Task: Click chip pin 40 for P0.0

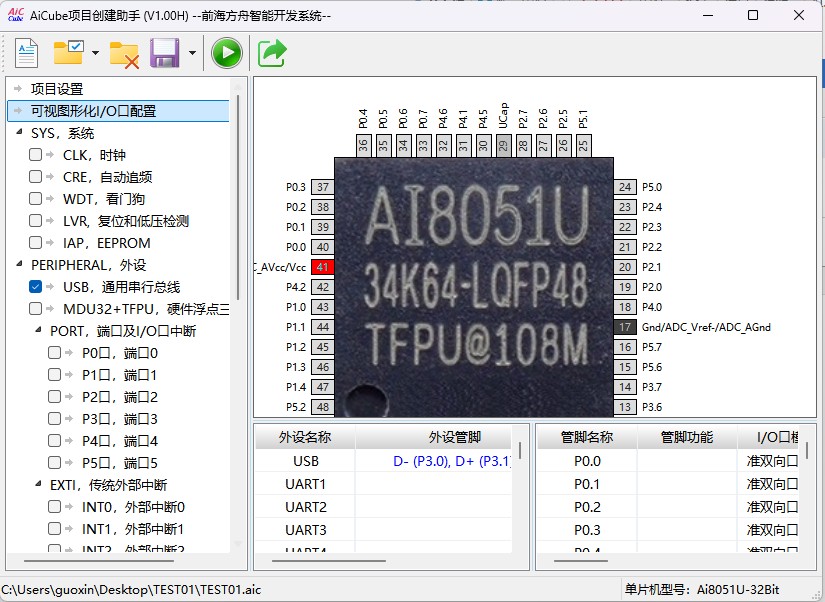Action: (x=323, y=247)
